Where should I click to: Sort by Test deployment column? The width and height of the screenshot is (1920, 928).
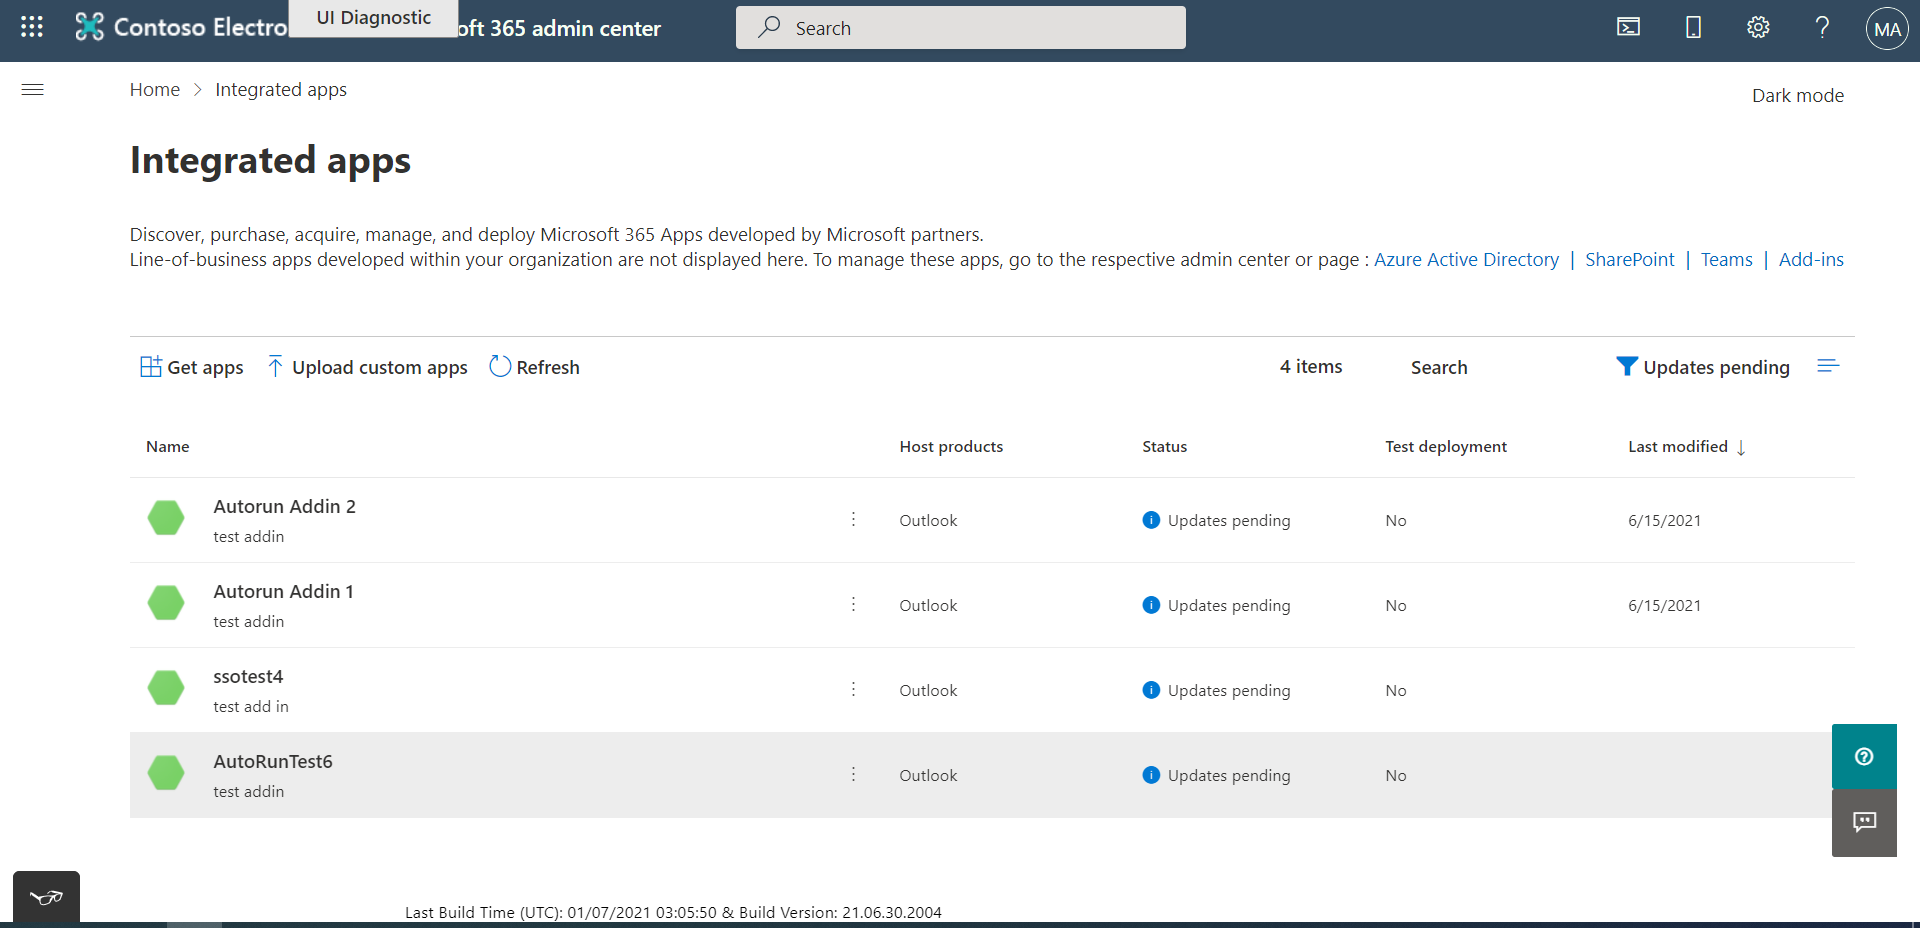[x=1445, y=447]
